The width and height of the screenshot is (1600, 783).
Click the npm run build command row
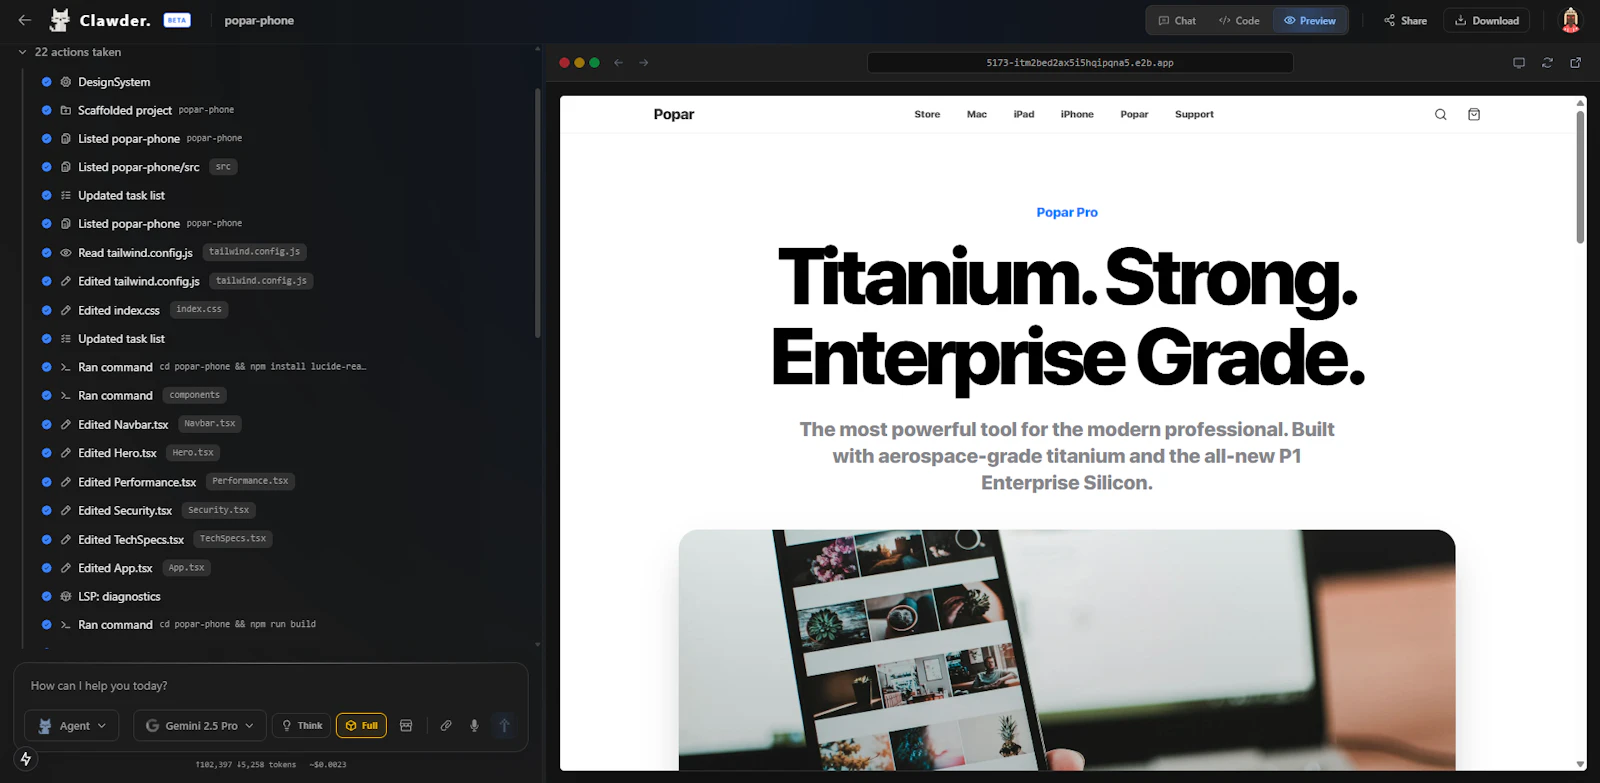click(x=178, y=624)
